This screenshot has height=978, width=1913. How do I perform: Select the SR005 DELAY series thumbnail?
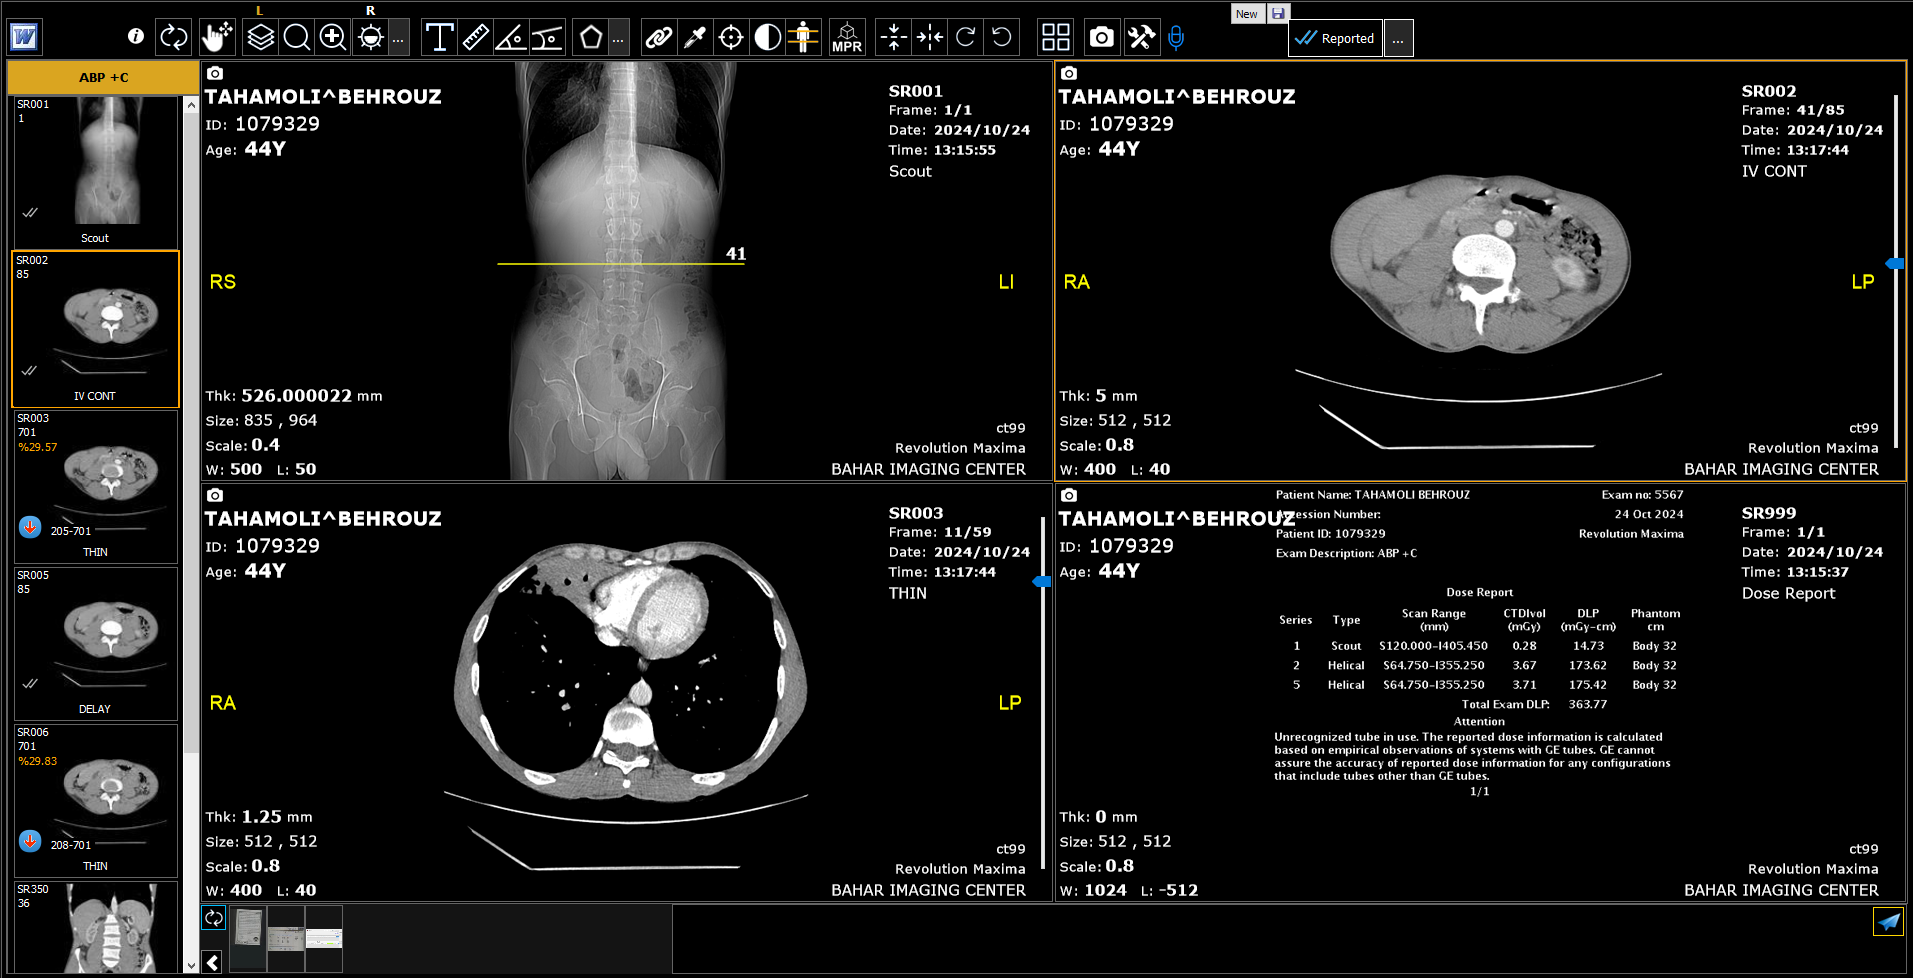pos(95,643)
